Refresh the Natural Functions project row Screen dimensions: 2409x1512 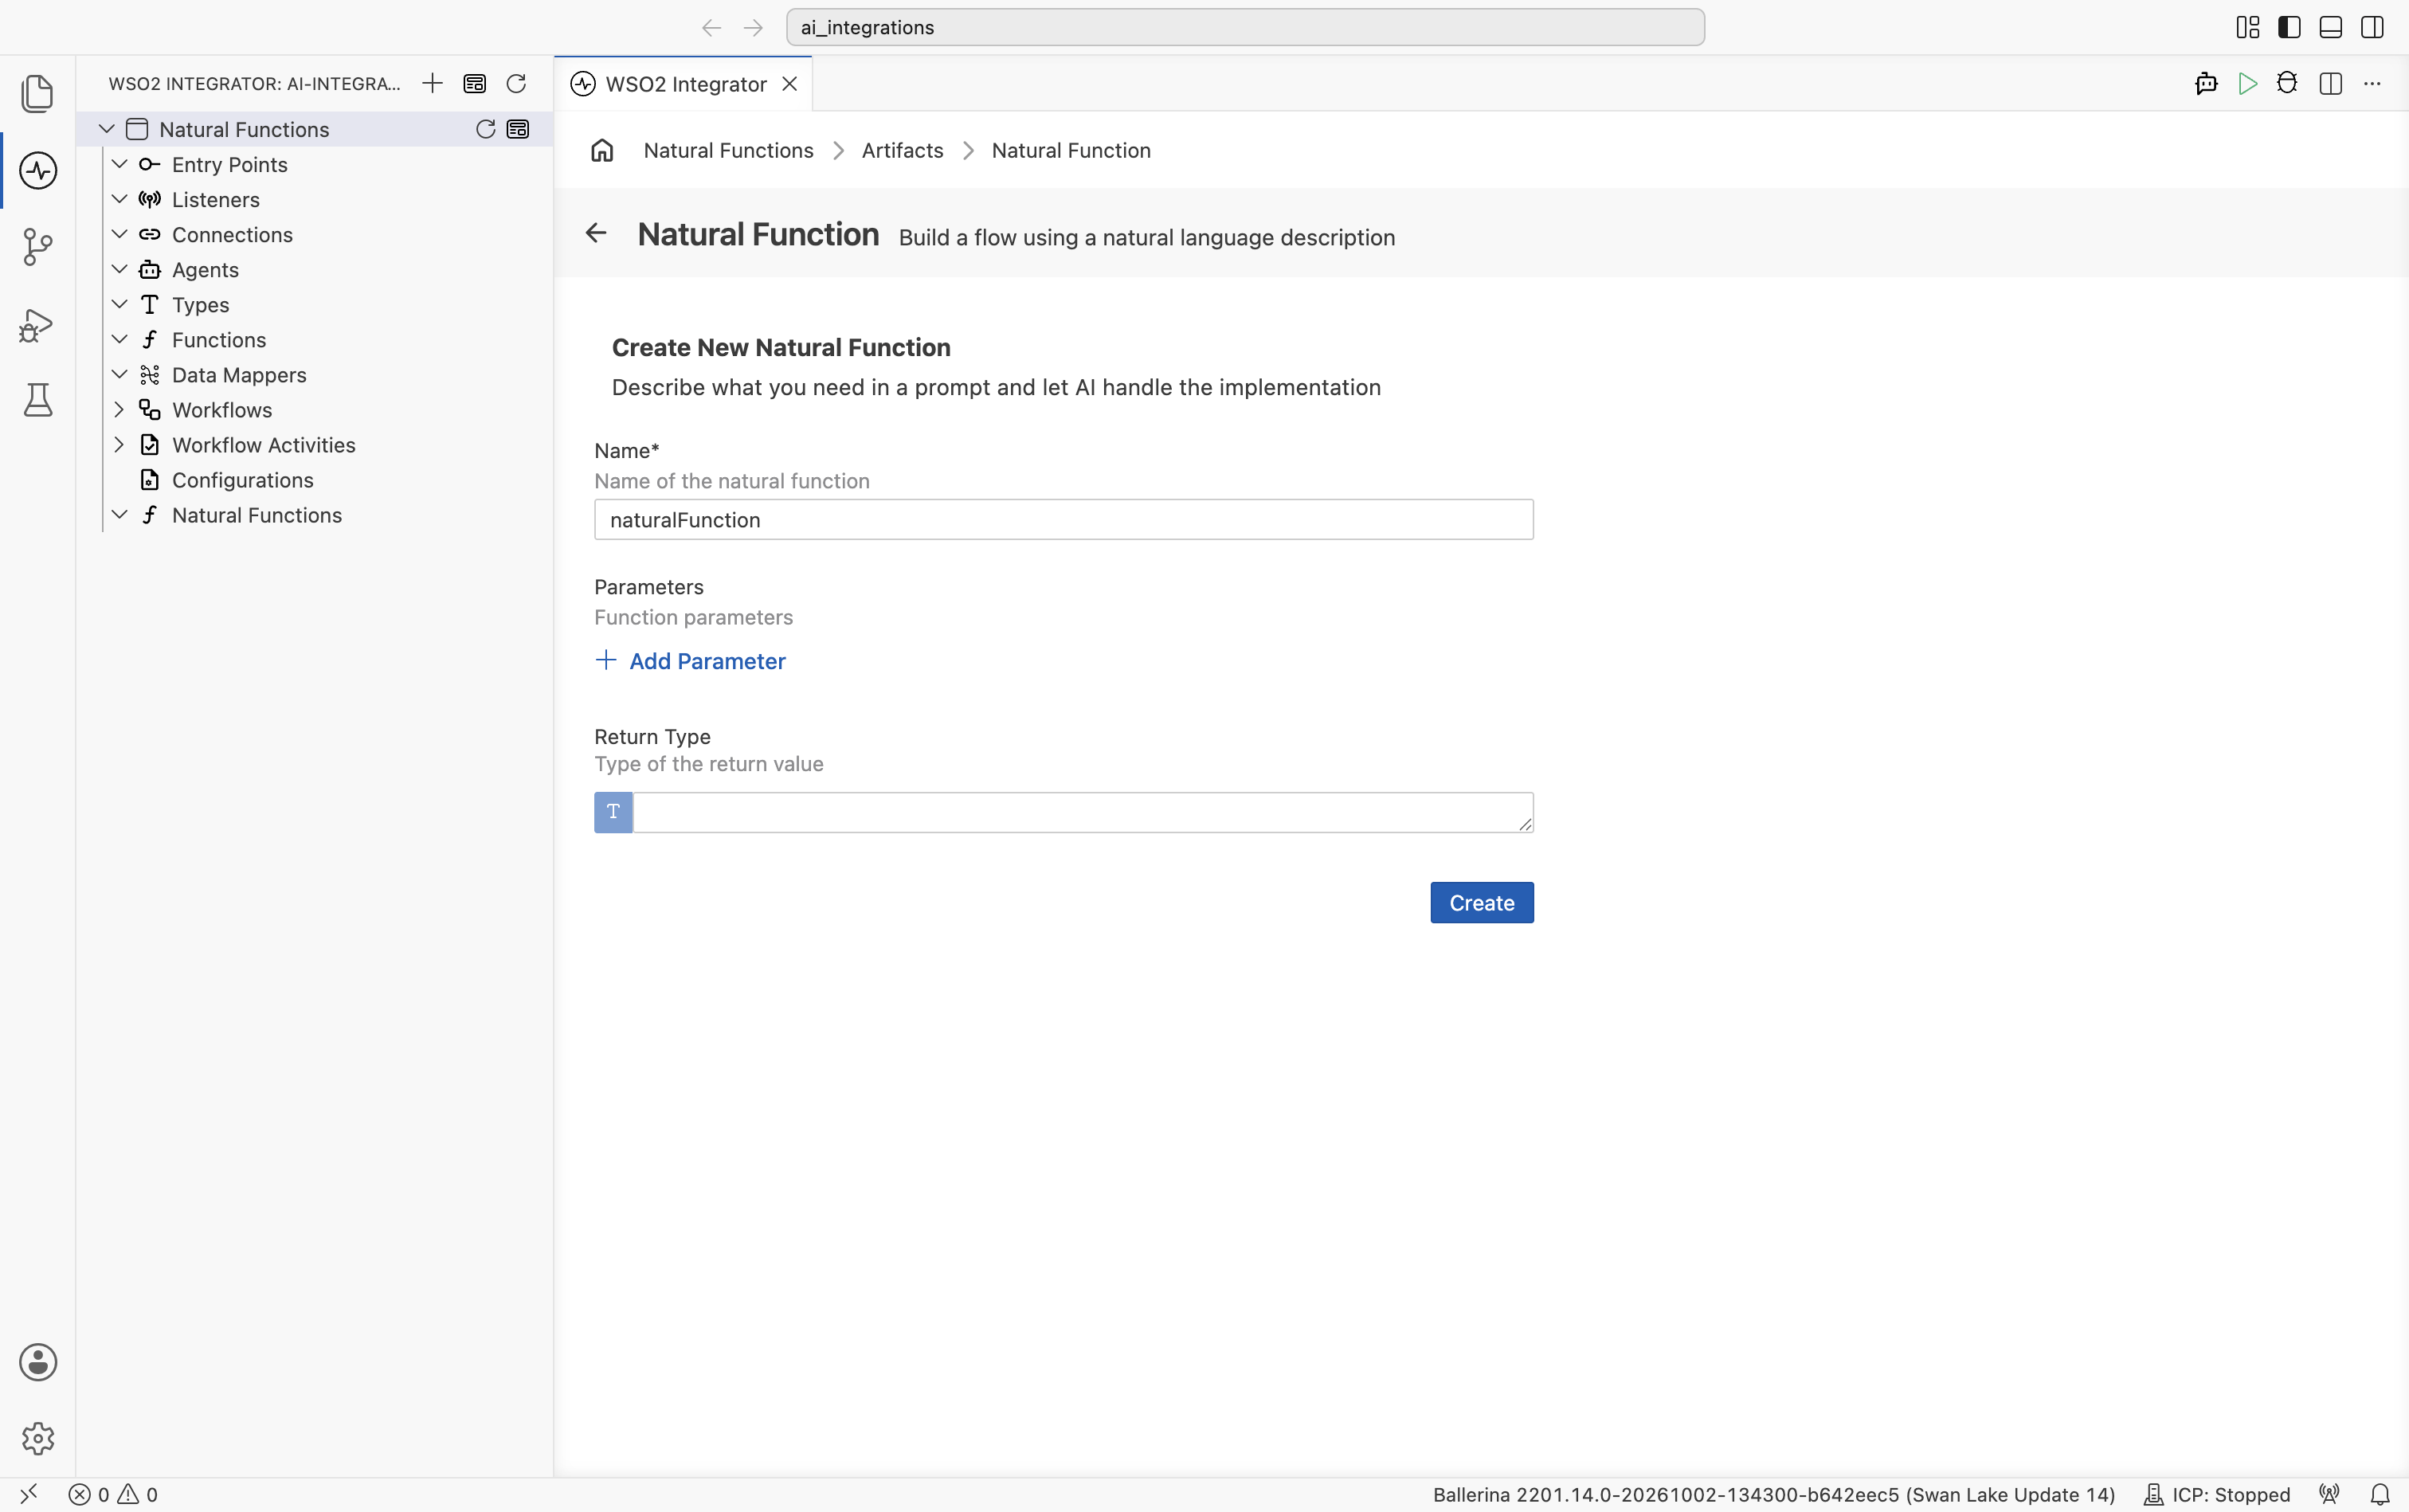pyautogui.click(x=486, y=129)
